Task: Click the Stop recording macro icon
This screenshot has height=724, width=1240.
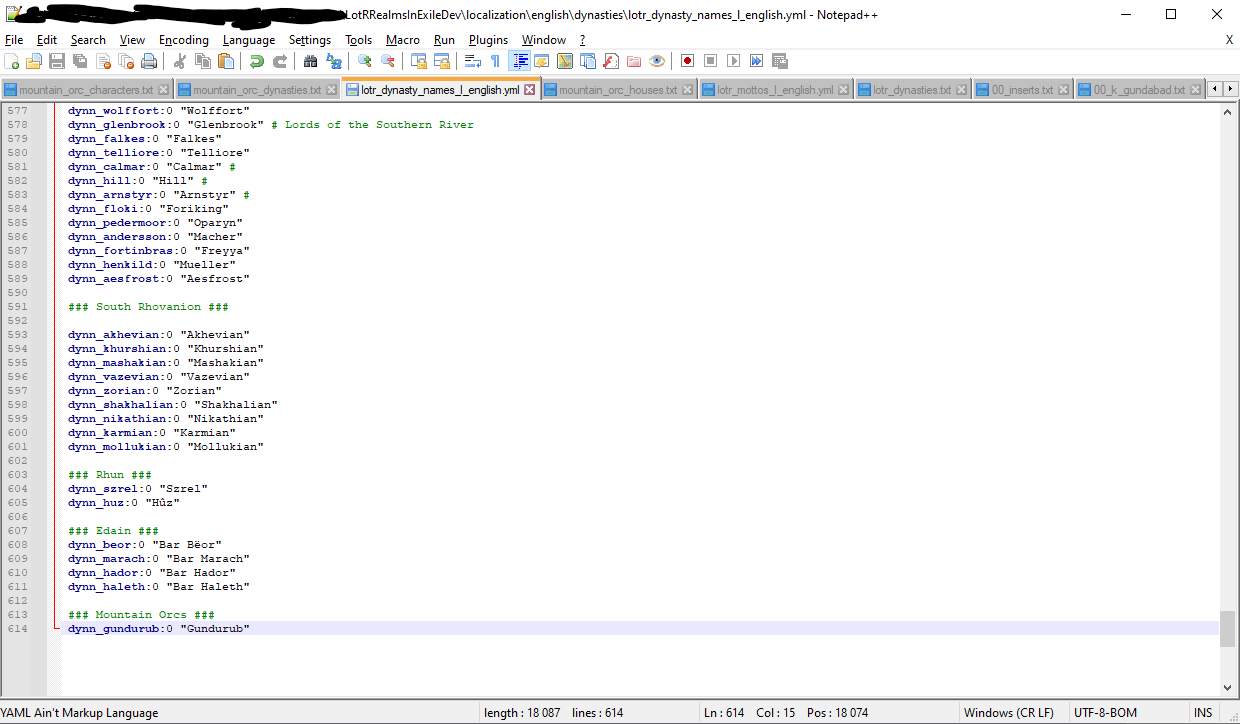Action: 711,61
